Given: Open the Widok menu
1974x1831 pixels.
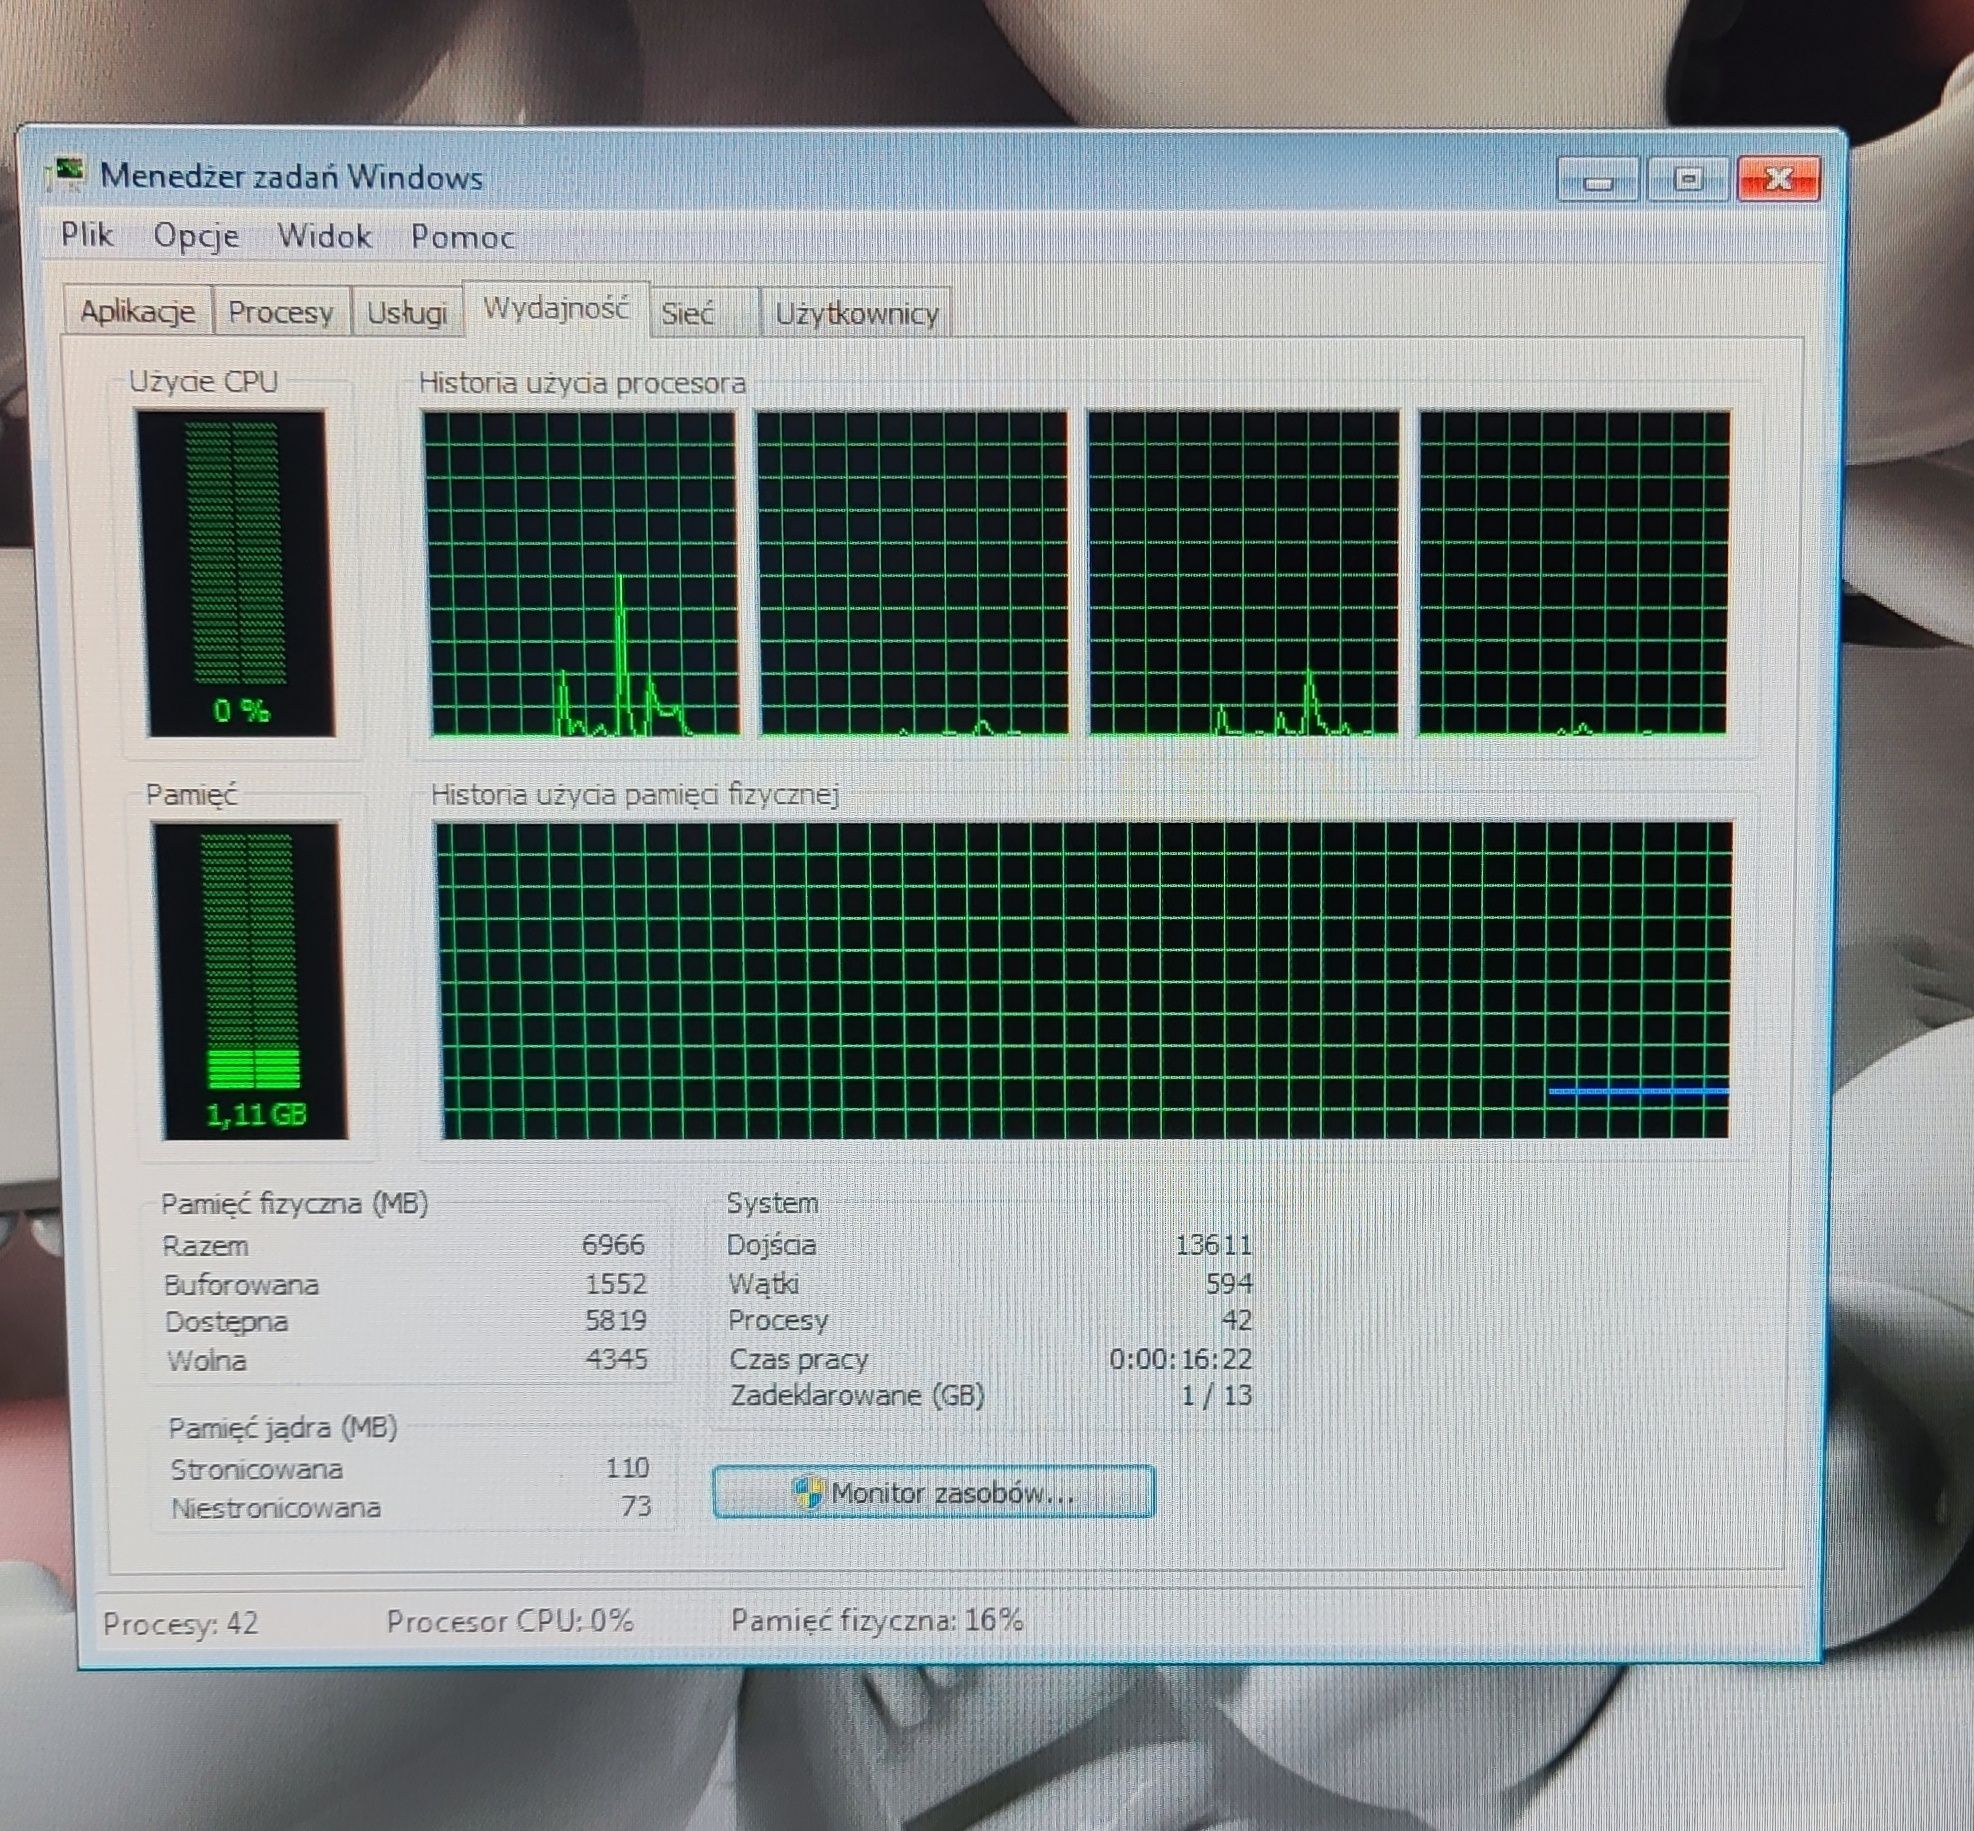Looking at the screenshot, I should (x=324, y=236).
